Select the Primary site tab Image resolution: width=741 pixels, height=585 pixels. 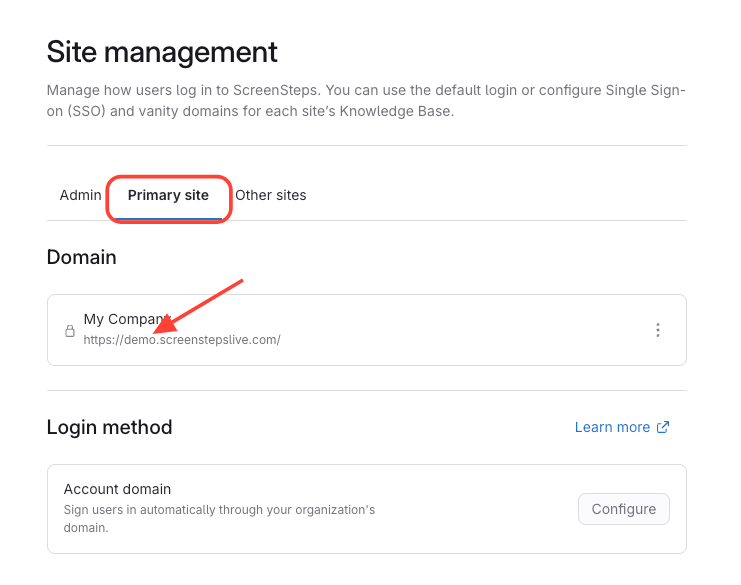point(168,195)
